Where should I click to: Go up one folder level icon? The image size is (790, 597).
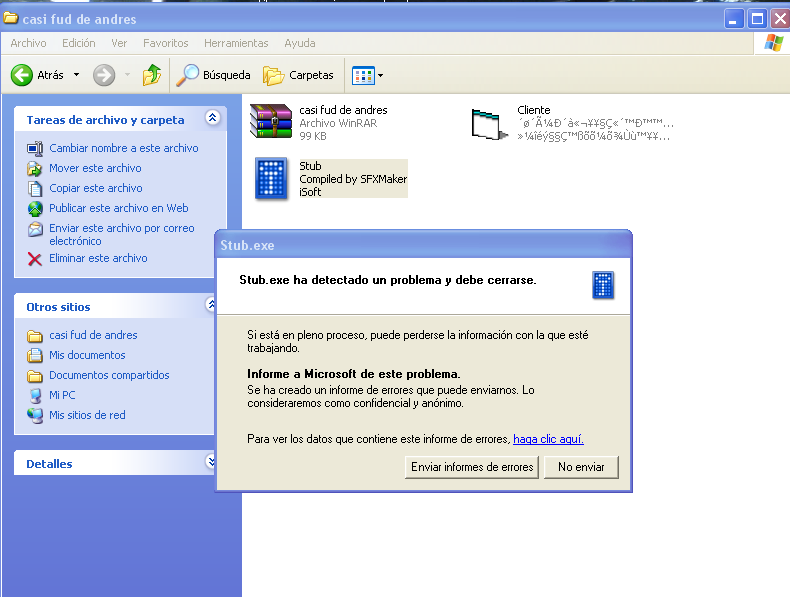point(152,75)
